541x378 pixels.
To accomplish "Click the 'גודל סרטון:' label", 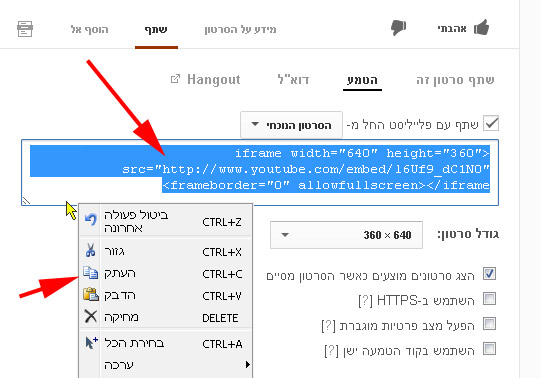I will [468, 235].
